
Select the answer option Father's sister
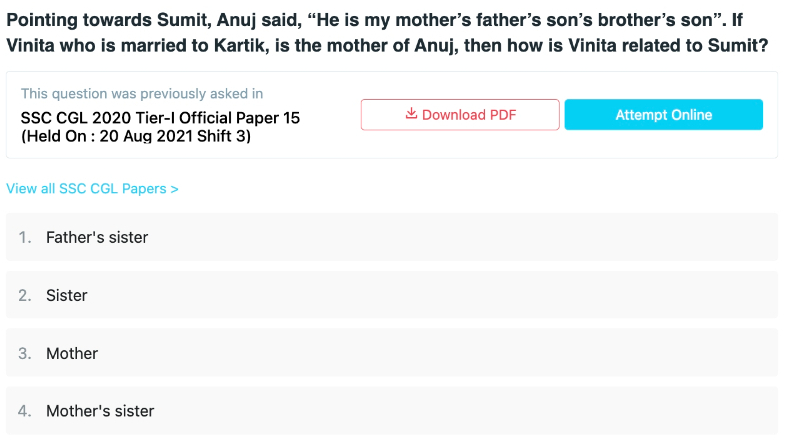tap(392, 237)
